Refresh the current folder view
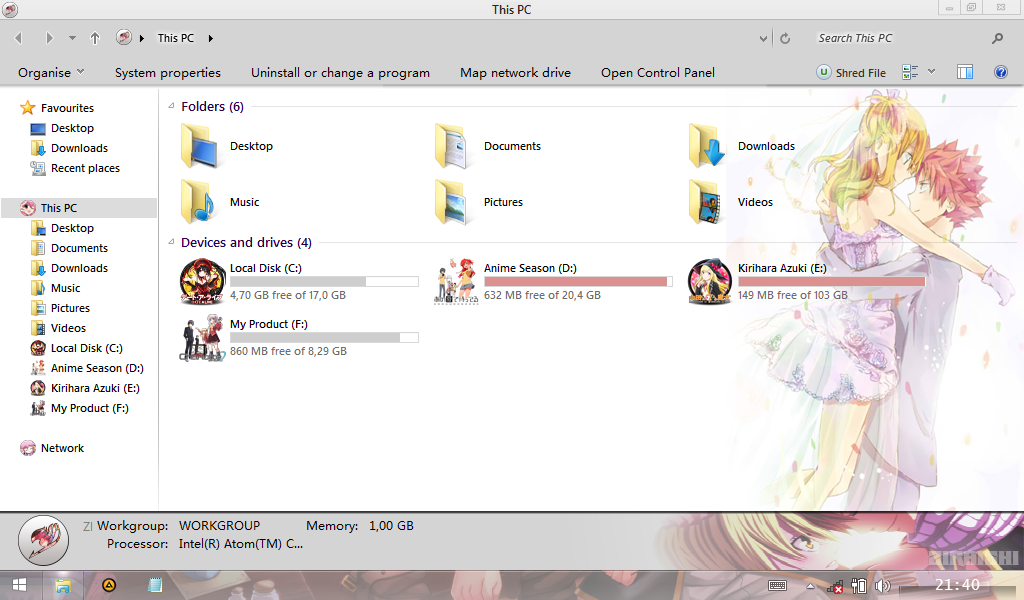 785,39
